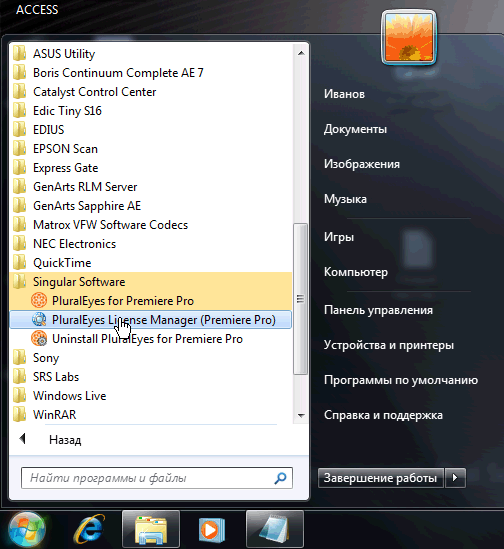The image size is (504, 549).
Task: Open shutdown options arrow menu
Action: [x=455, y=478]
